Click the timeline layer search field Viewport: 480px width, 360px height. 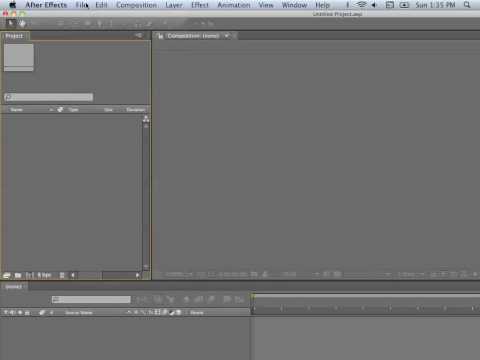point(91,299)
